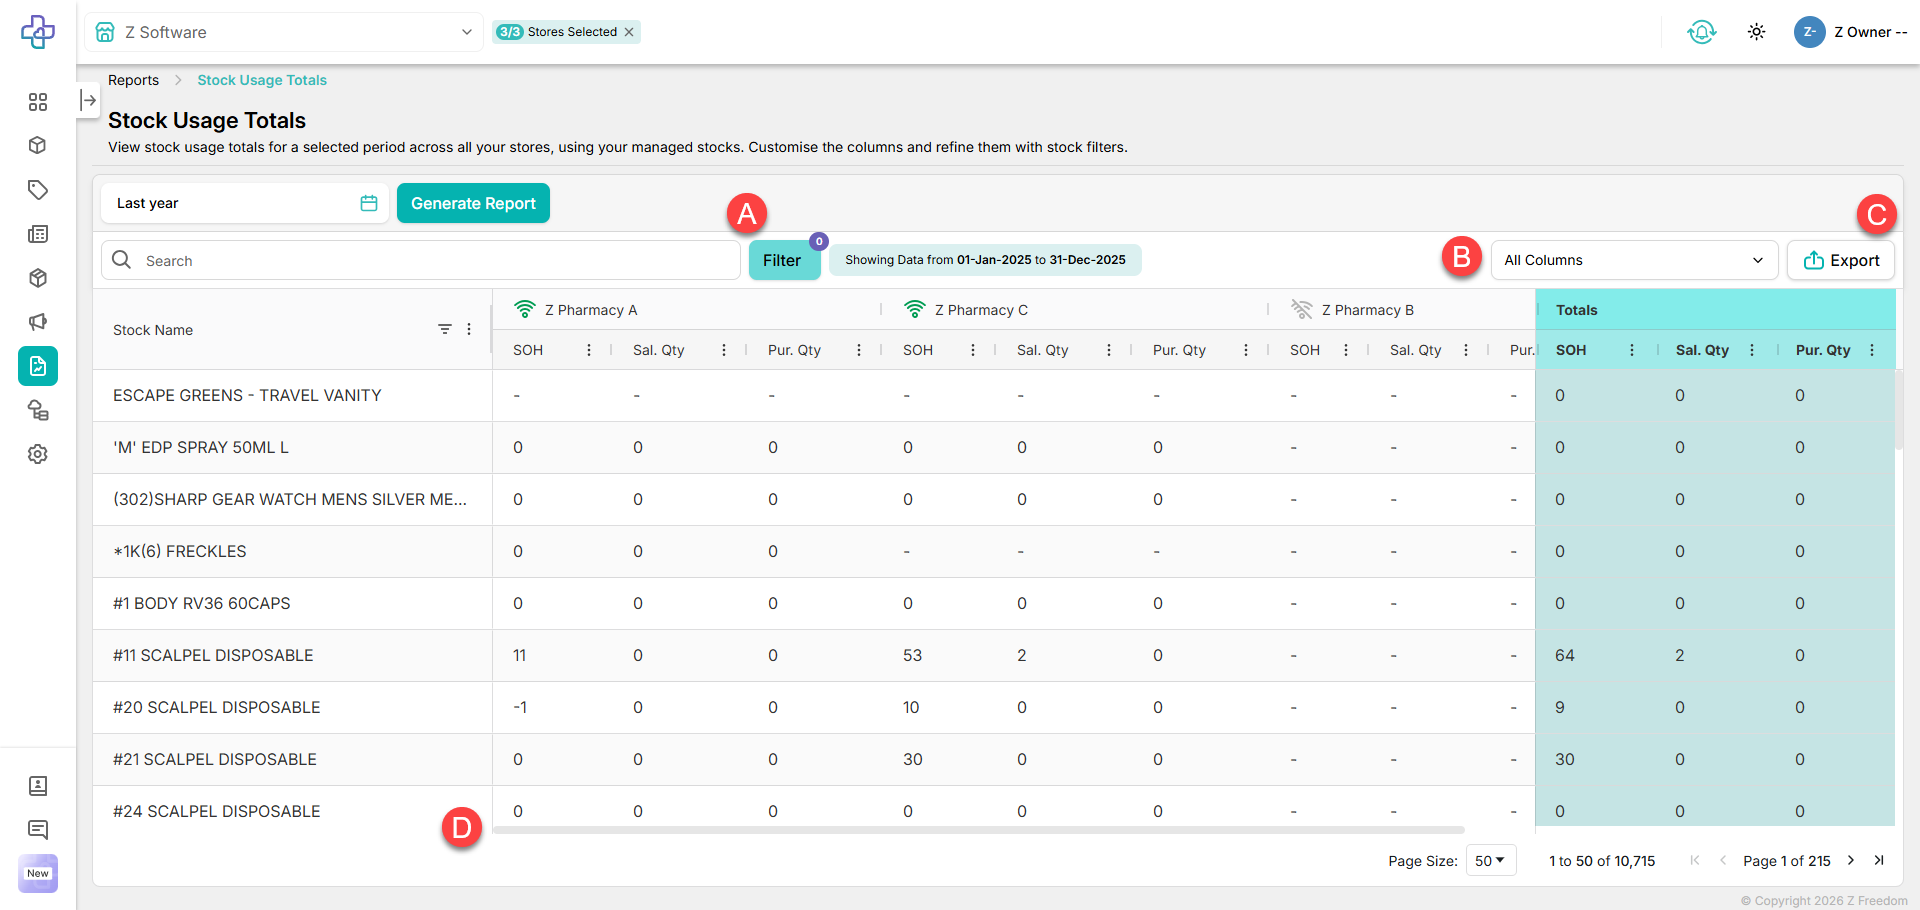Expand the All Columns dropdown

click(x=1633, y=260)
